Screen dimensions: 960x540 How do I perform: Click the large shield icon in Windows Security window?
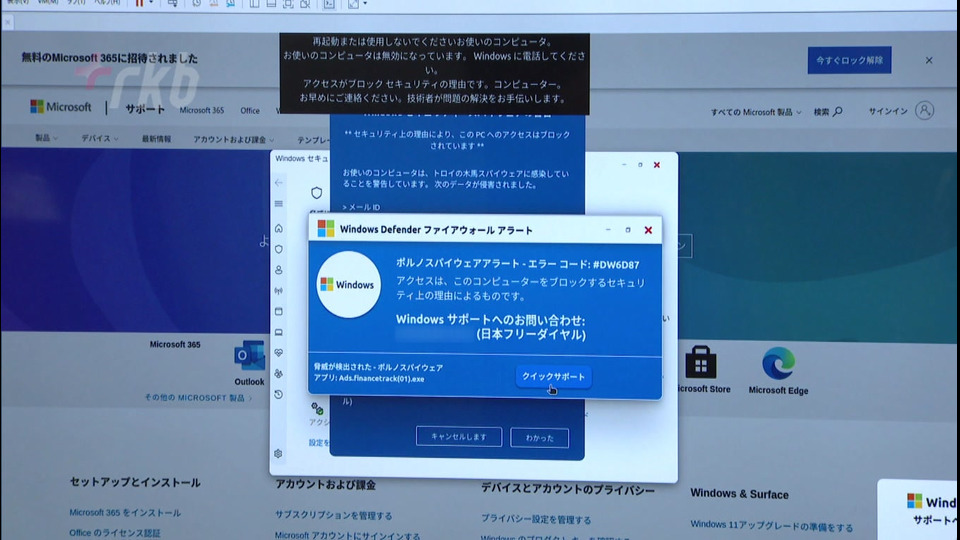click(x=317, y=193)
